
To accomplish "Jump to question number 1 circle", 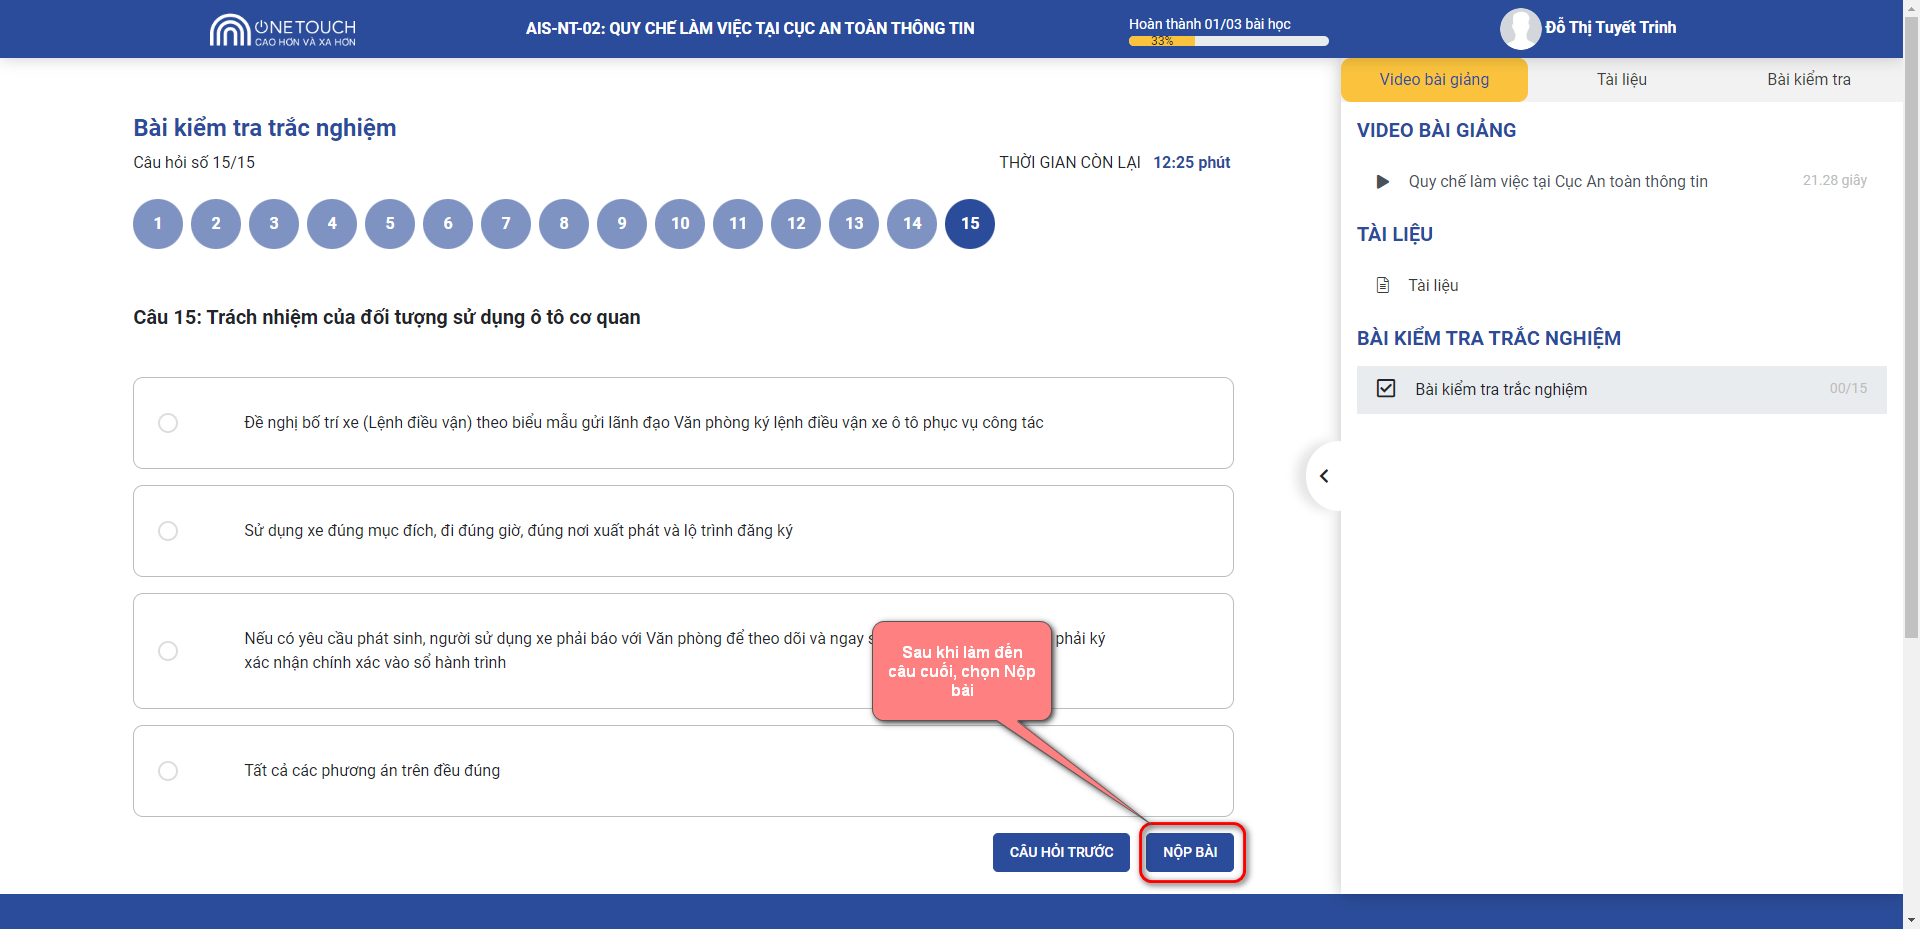I will (x=158, y=224).
